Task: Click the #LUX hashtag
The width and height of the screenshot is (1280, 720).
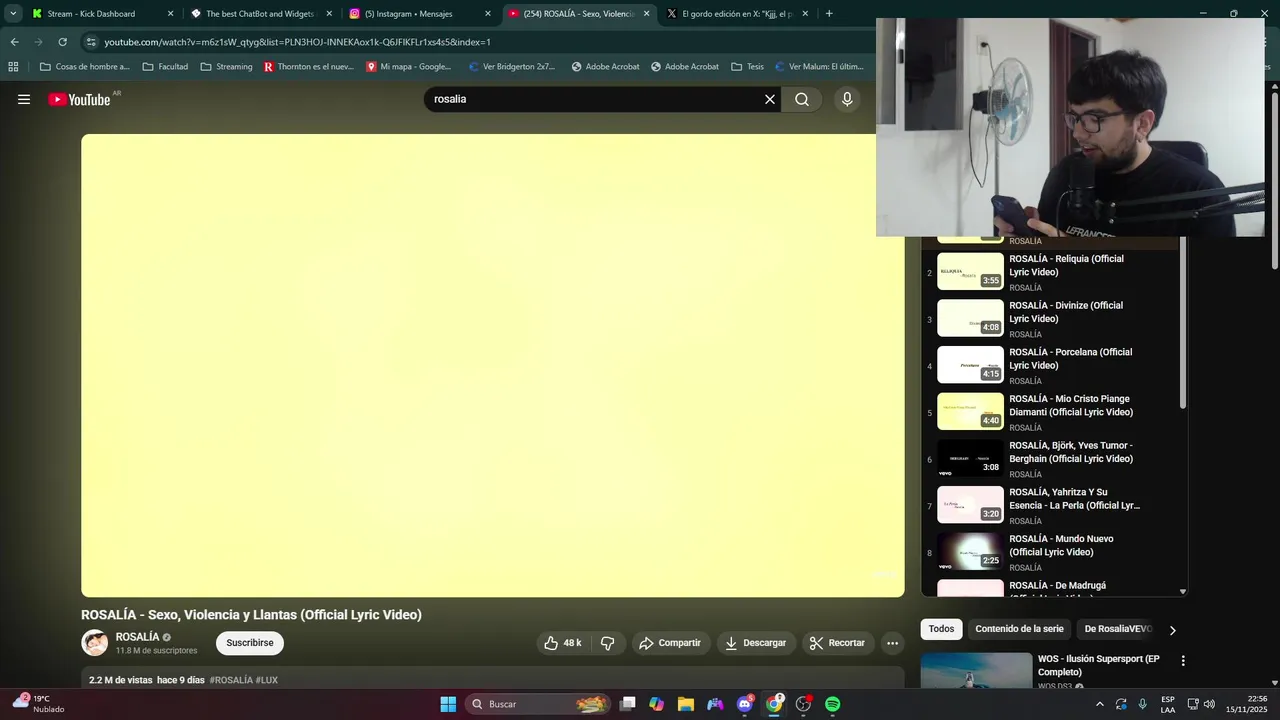Action: 267,680
